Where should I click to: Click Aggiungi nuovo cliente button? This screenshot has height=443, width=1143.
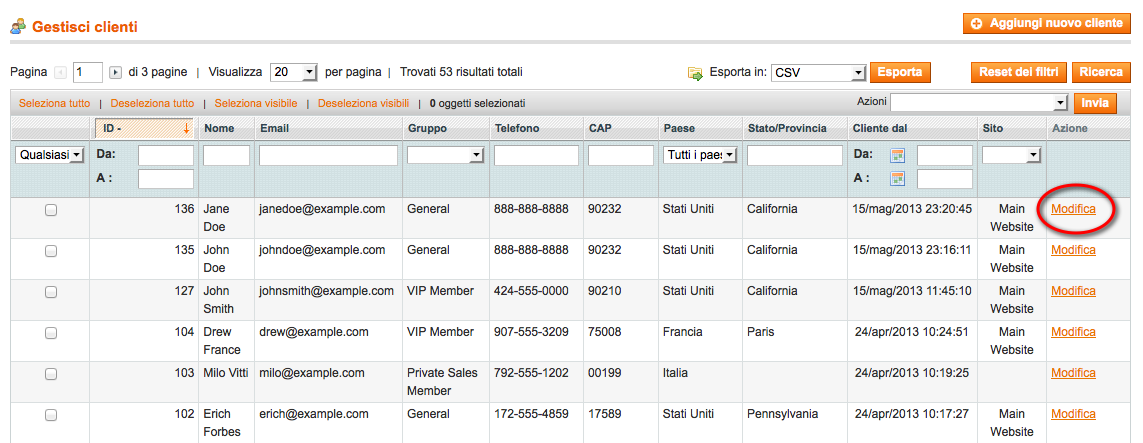pyautogui.click(x=1047, y=23)
